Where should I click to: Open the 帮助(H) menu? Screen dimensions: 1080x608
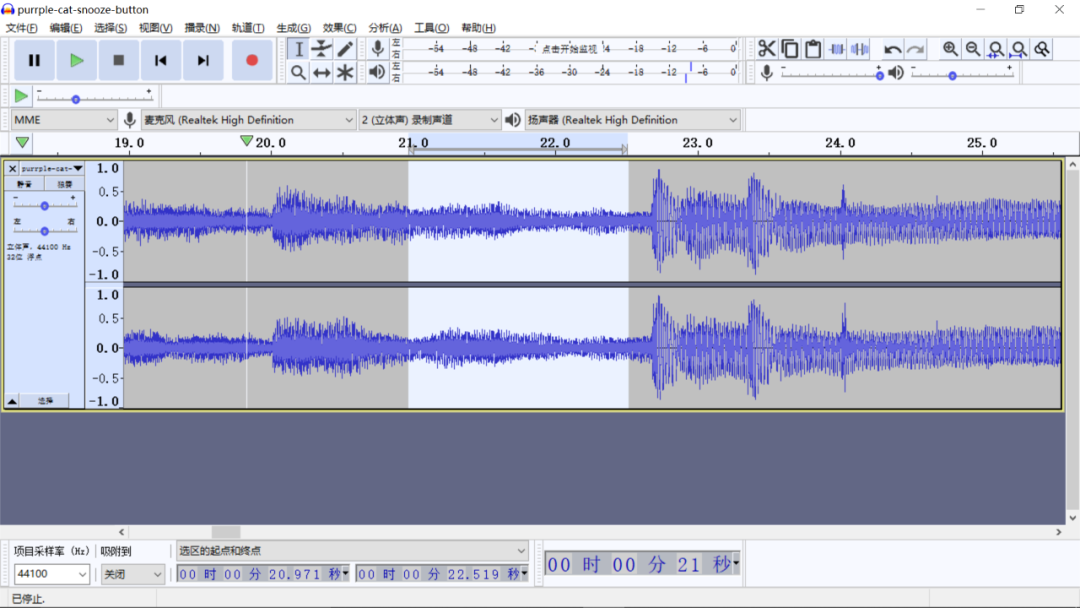point(478,28)
